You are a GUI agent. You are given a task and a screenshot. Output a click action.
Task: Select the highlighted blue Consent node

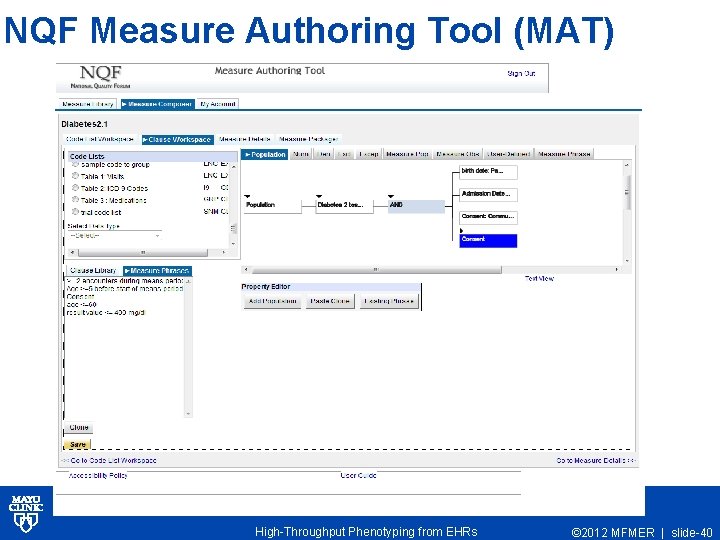(x=488, y=241)
